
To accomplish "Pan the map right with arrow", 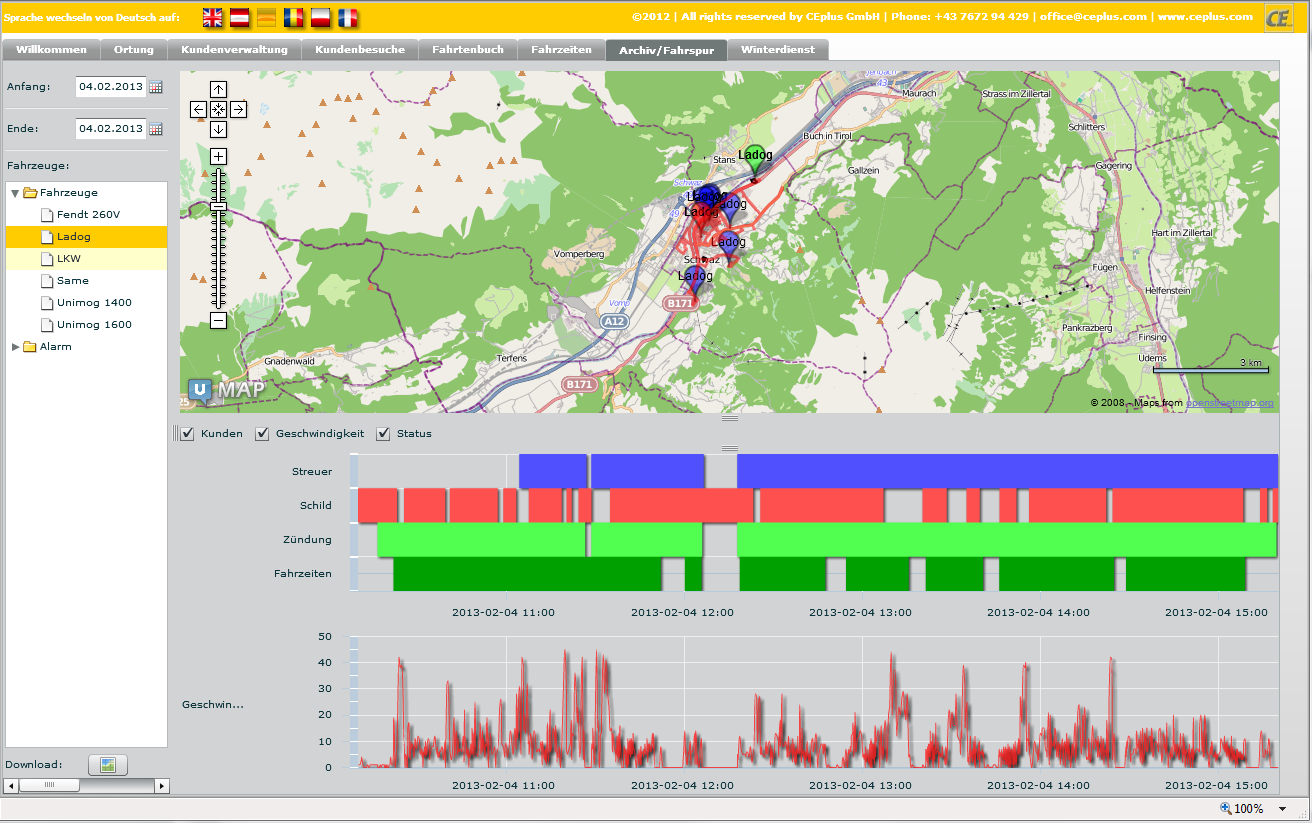I will pyautogui.click(x=238, y=109).
